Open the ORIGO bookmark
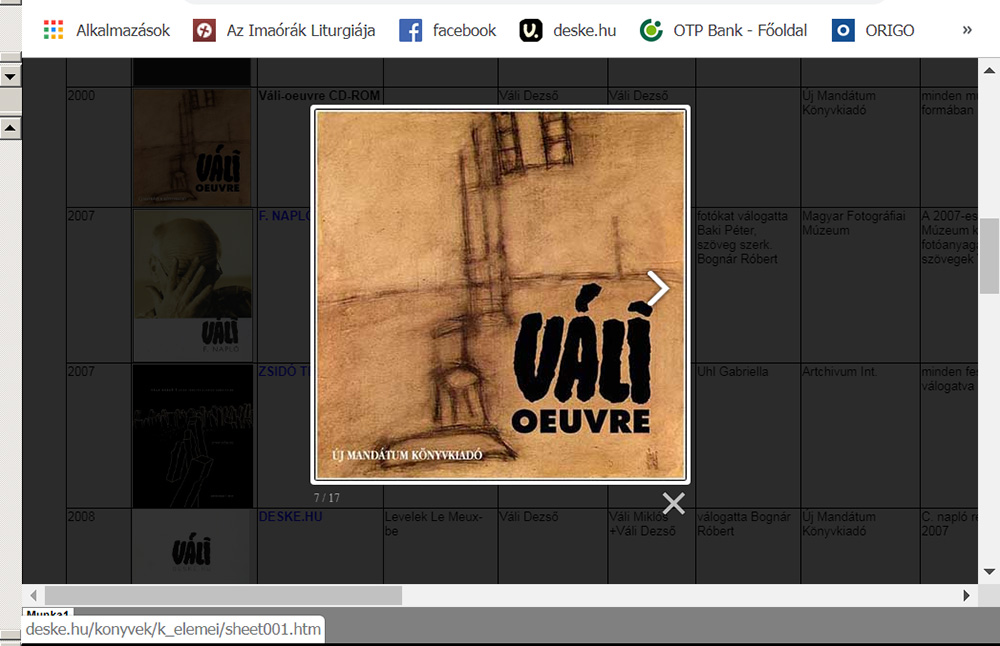 tap(873, 30)
